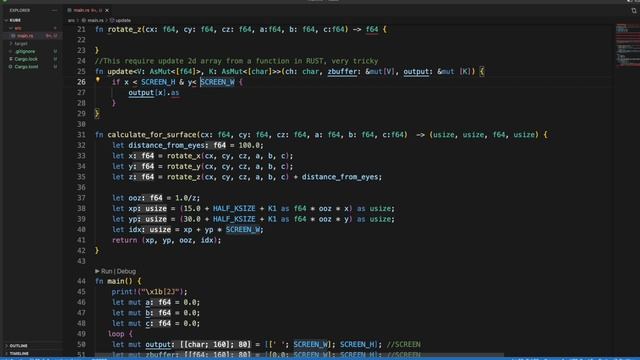
Task: Click "main" function name on line 44
Action: click(116, 281)
